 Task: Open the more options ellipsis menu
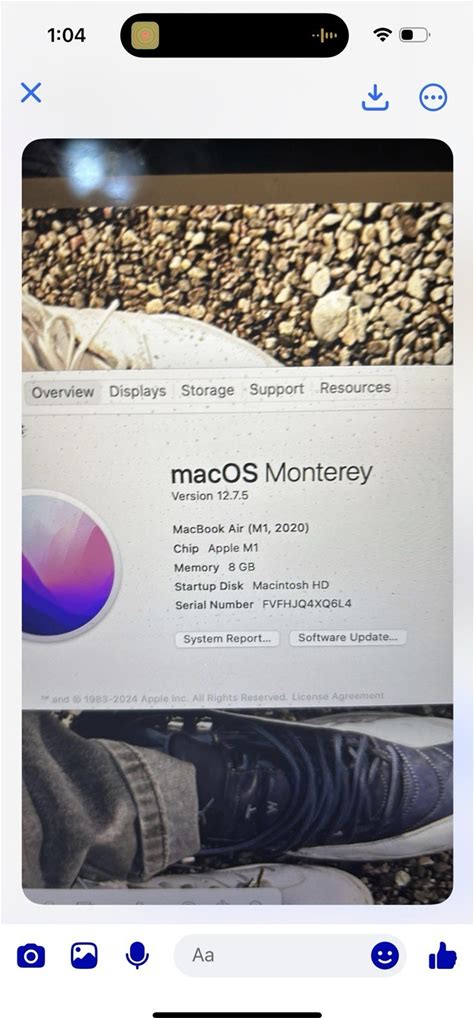[x=433, y=98]
